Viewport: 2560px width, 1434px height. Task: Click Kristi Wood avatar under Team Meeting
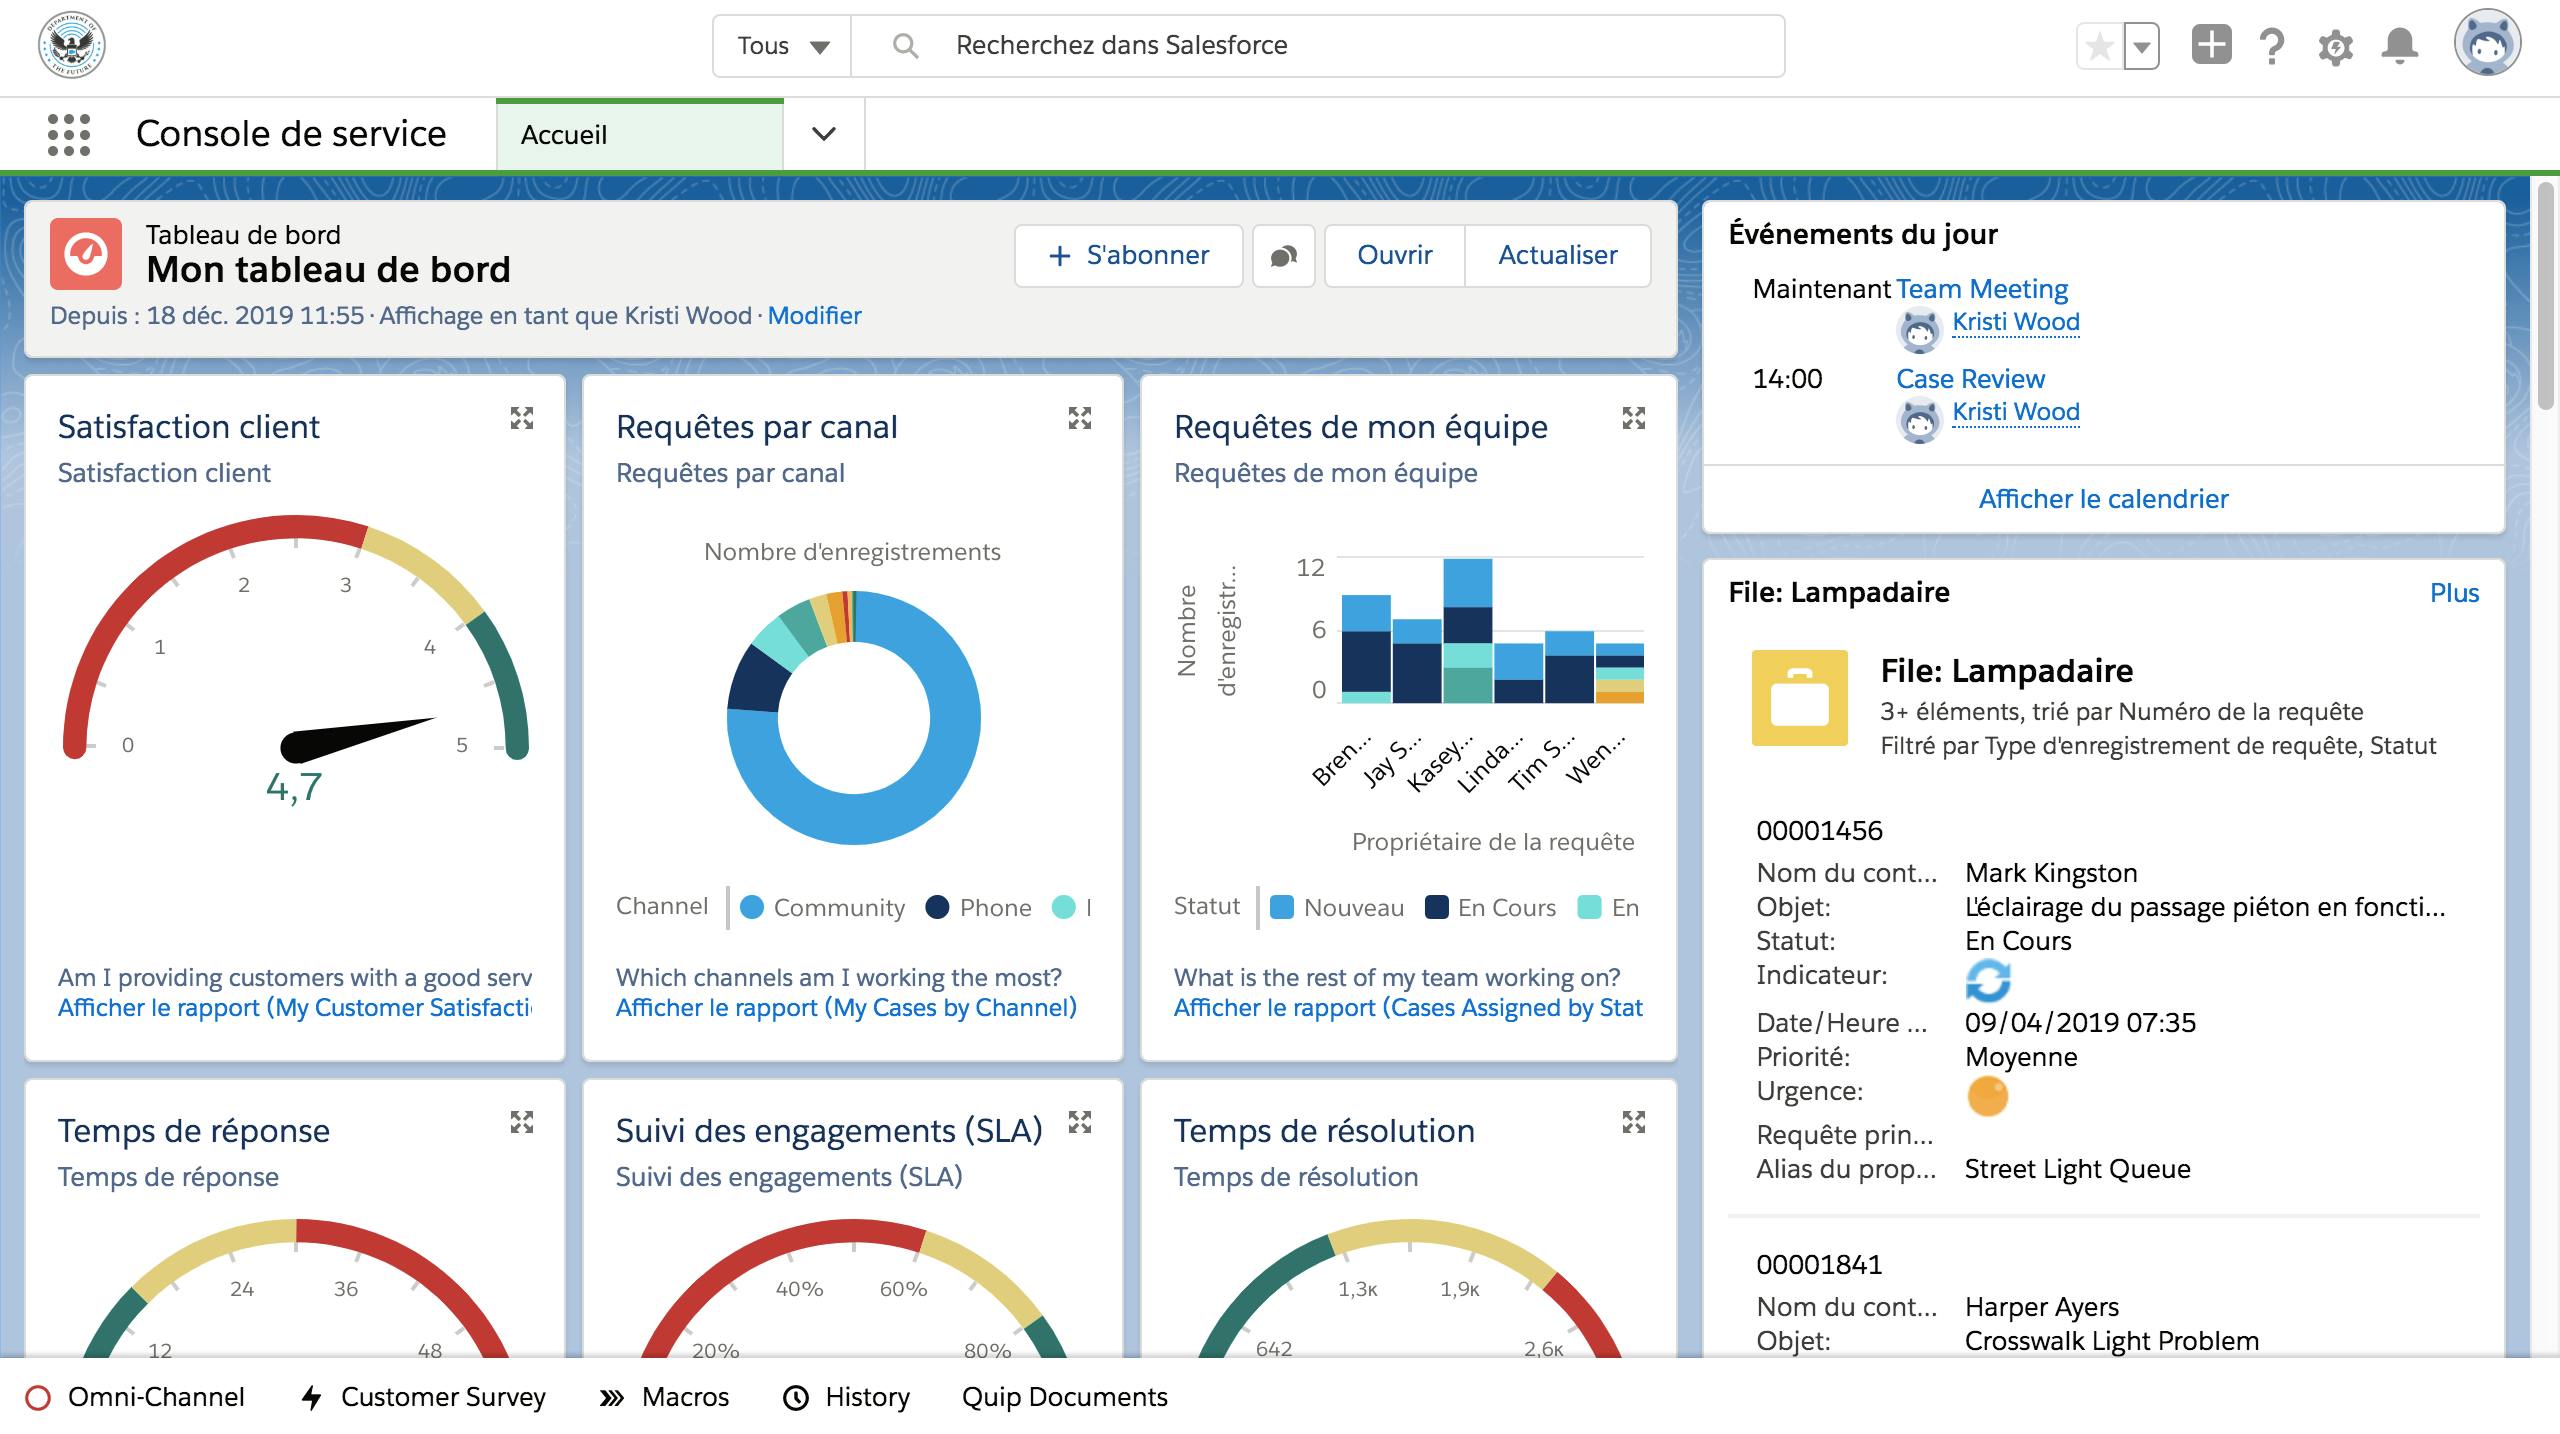pyautogui.click(x=1920, y=331)
